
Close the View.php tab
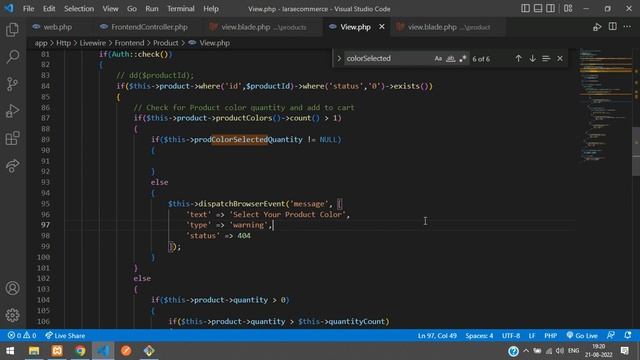pos(382,27)
